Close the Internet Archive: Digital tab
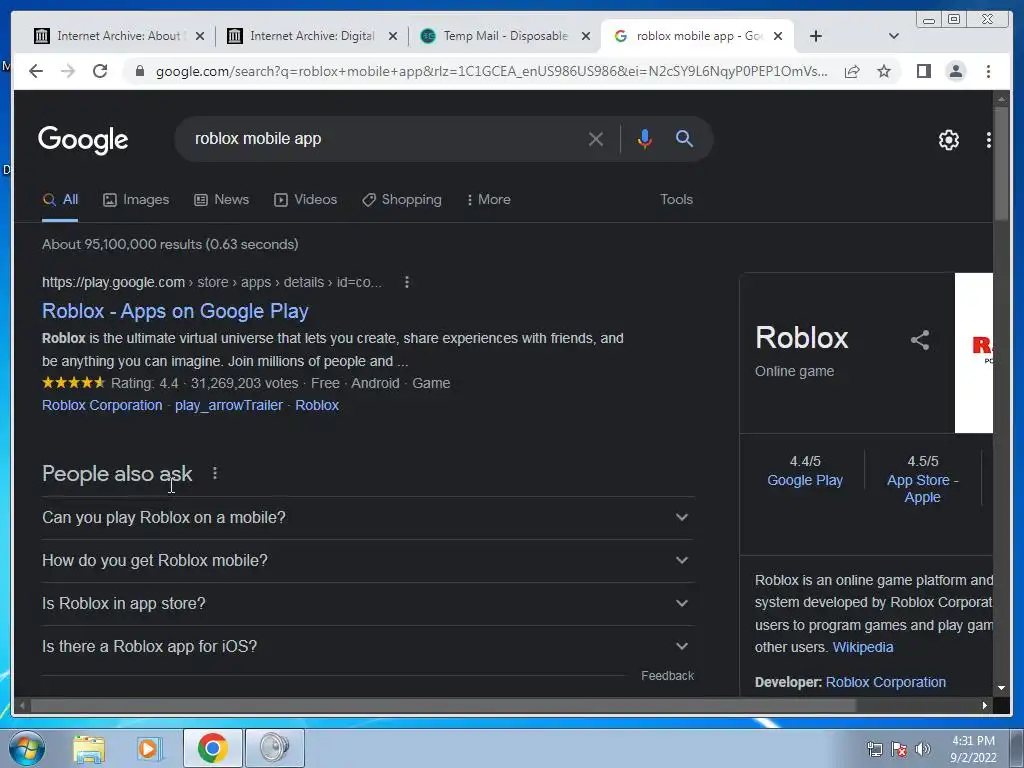This screenshot has height=768, width=1024. (392, 37)
